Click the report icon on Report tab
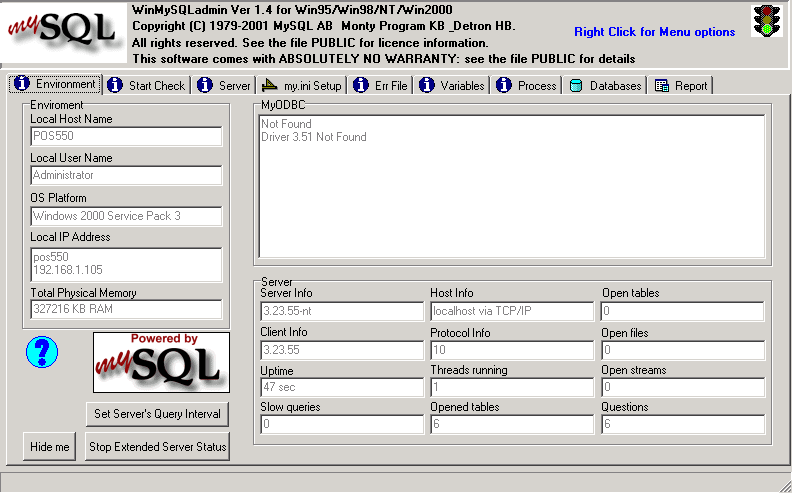The image size is (792, 493). [661, 86]
